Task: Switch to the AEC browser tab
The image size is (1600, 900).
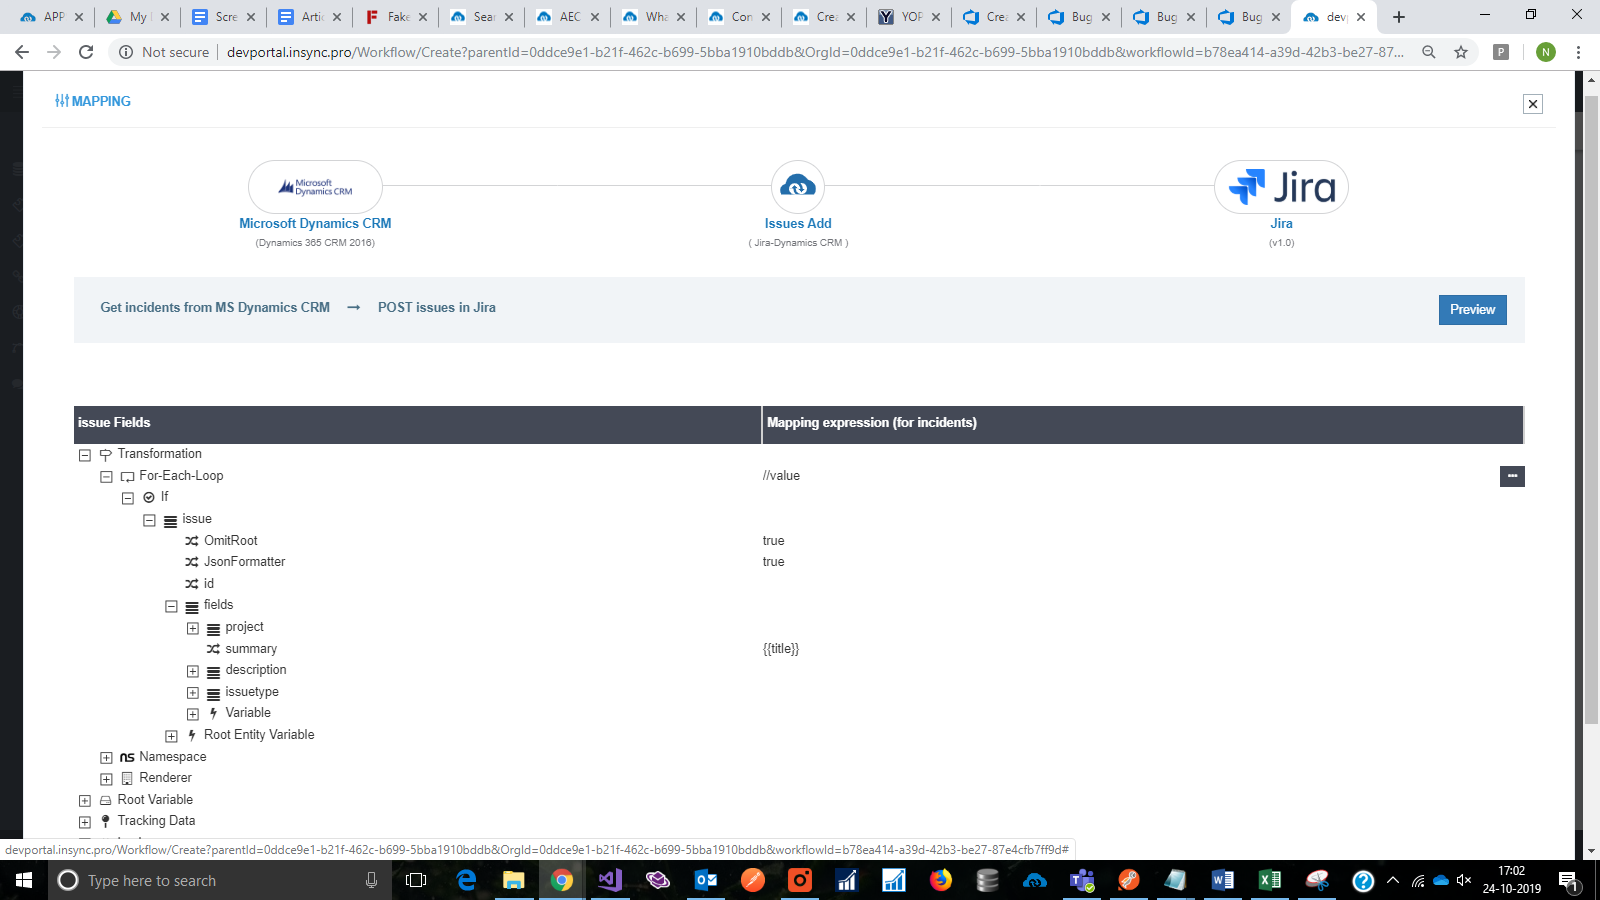Action: (x=567, y=17)
